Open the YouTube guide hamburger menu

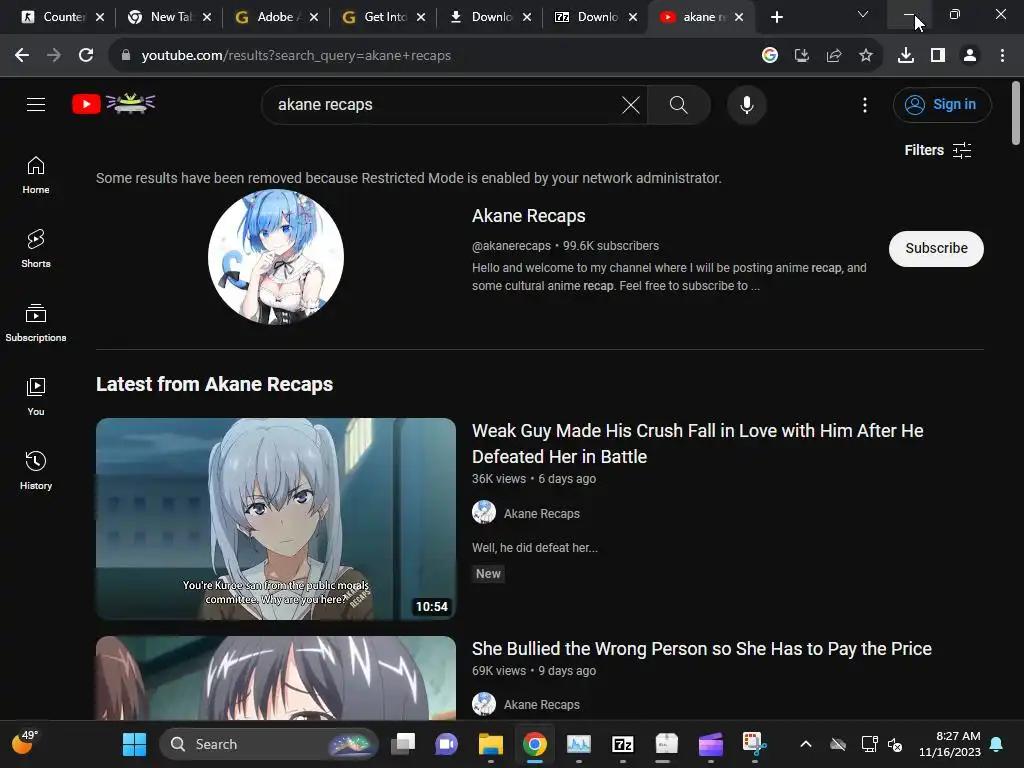pos(36,104)
